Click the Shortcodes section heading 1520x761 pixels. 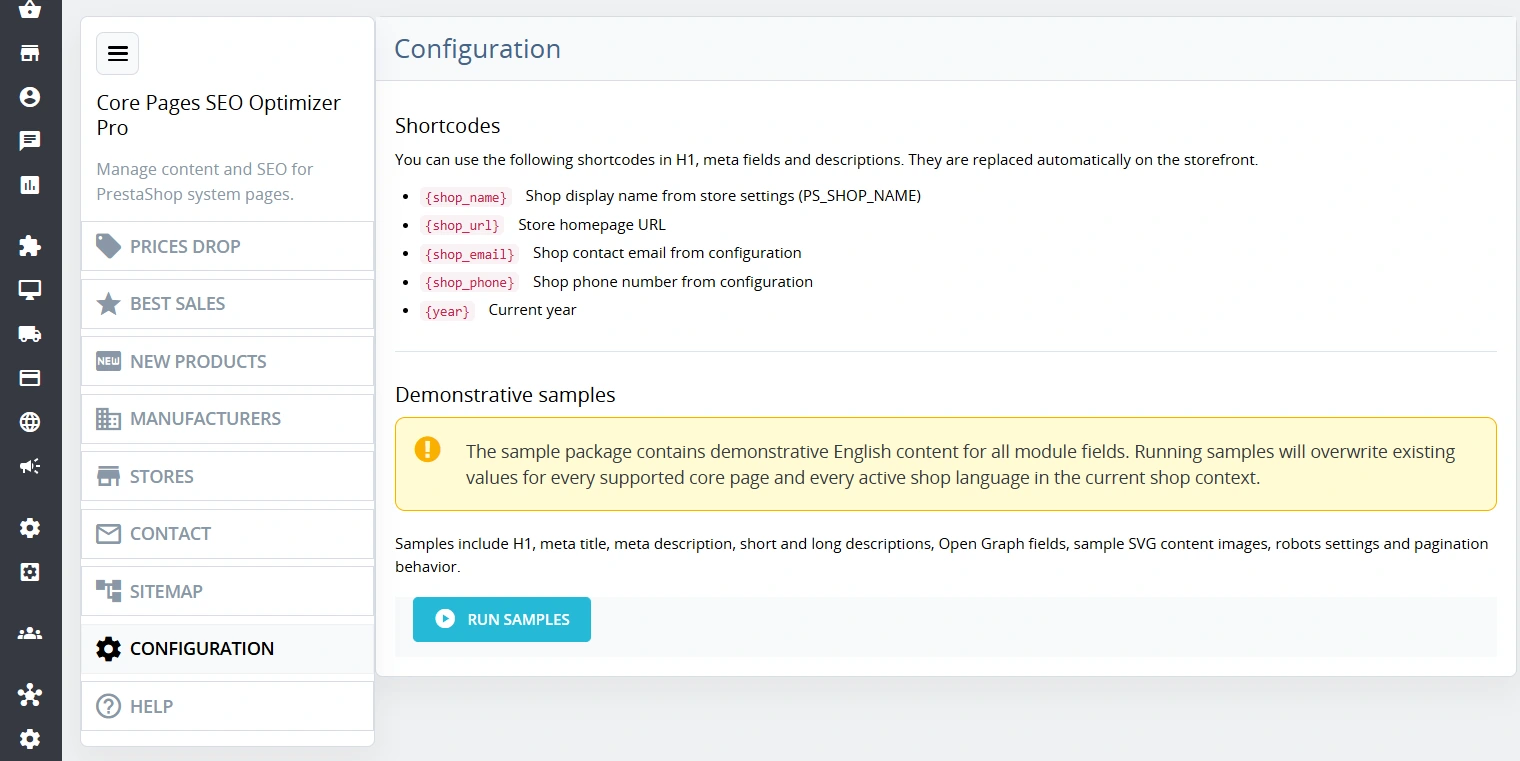448,126
